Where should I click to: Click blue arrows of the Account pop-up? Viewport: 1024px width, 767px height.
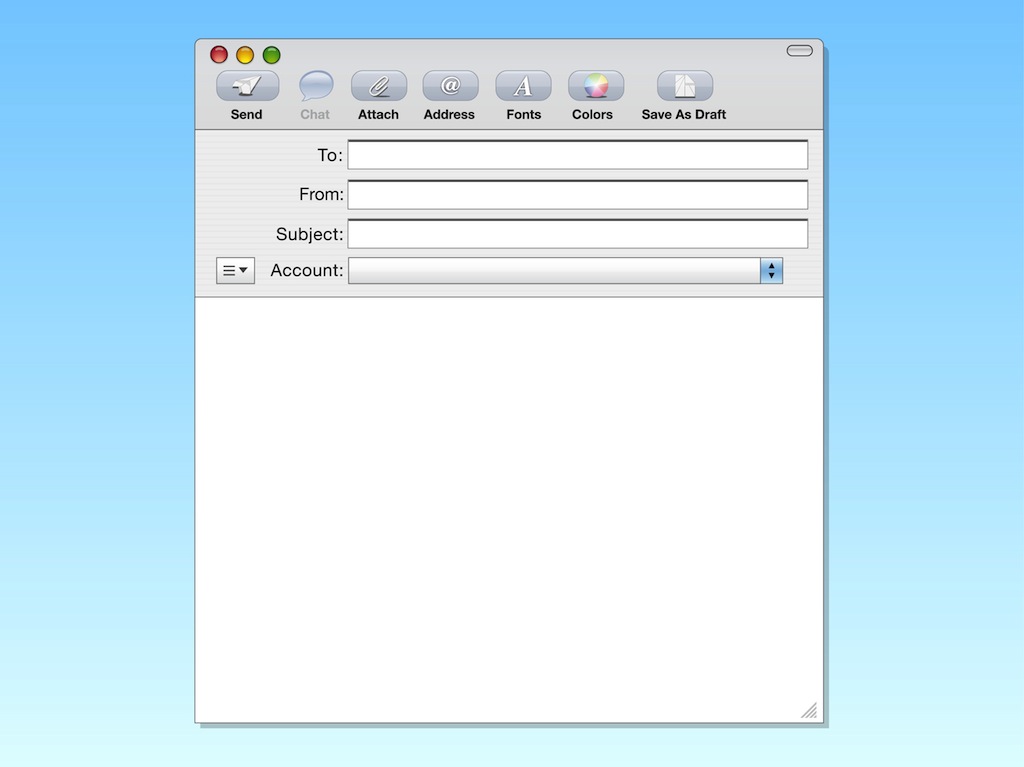[x=771, y=271]
